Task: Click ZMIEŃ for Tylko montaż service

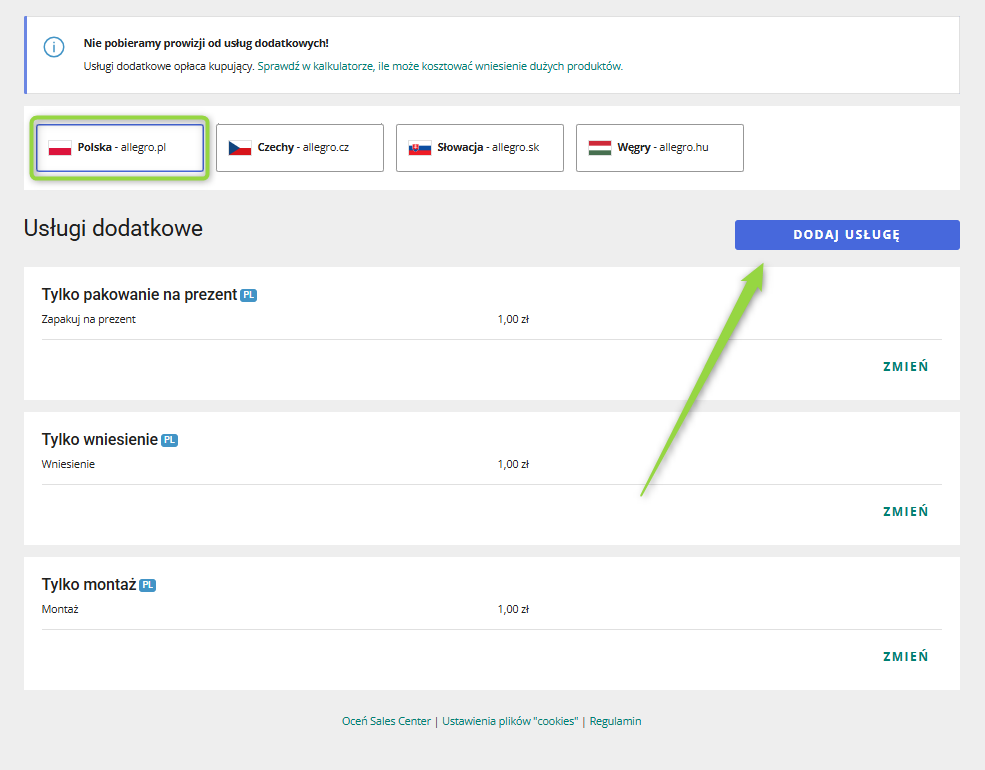Action: pos(905,656)
